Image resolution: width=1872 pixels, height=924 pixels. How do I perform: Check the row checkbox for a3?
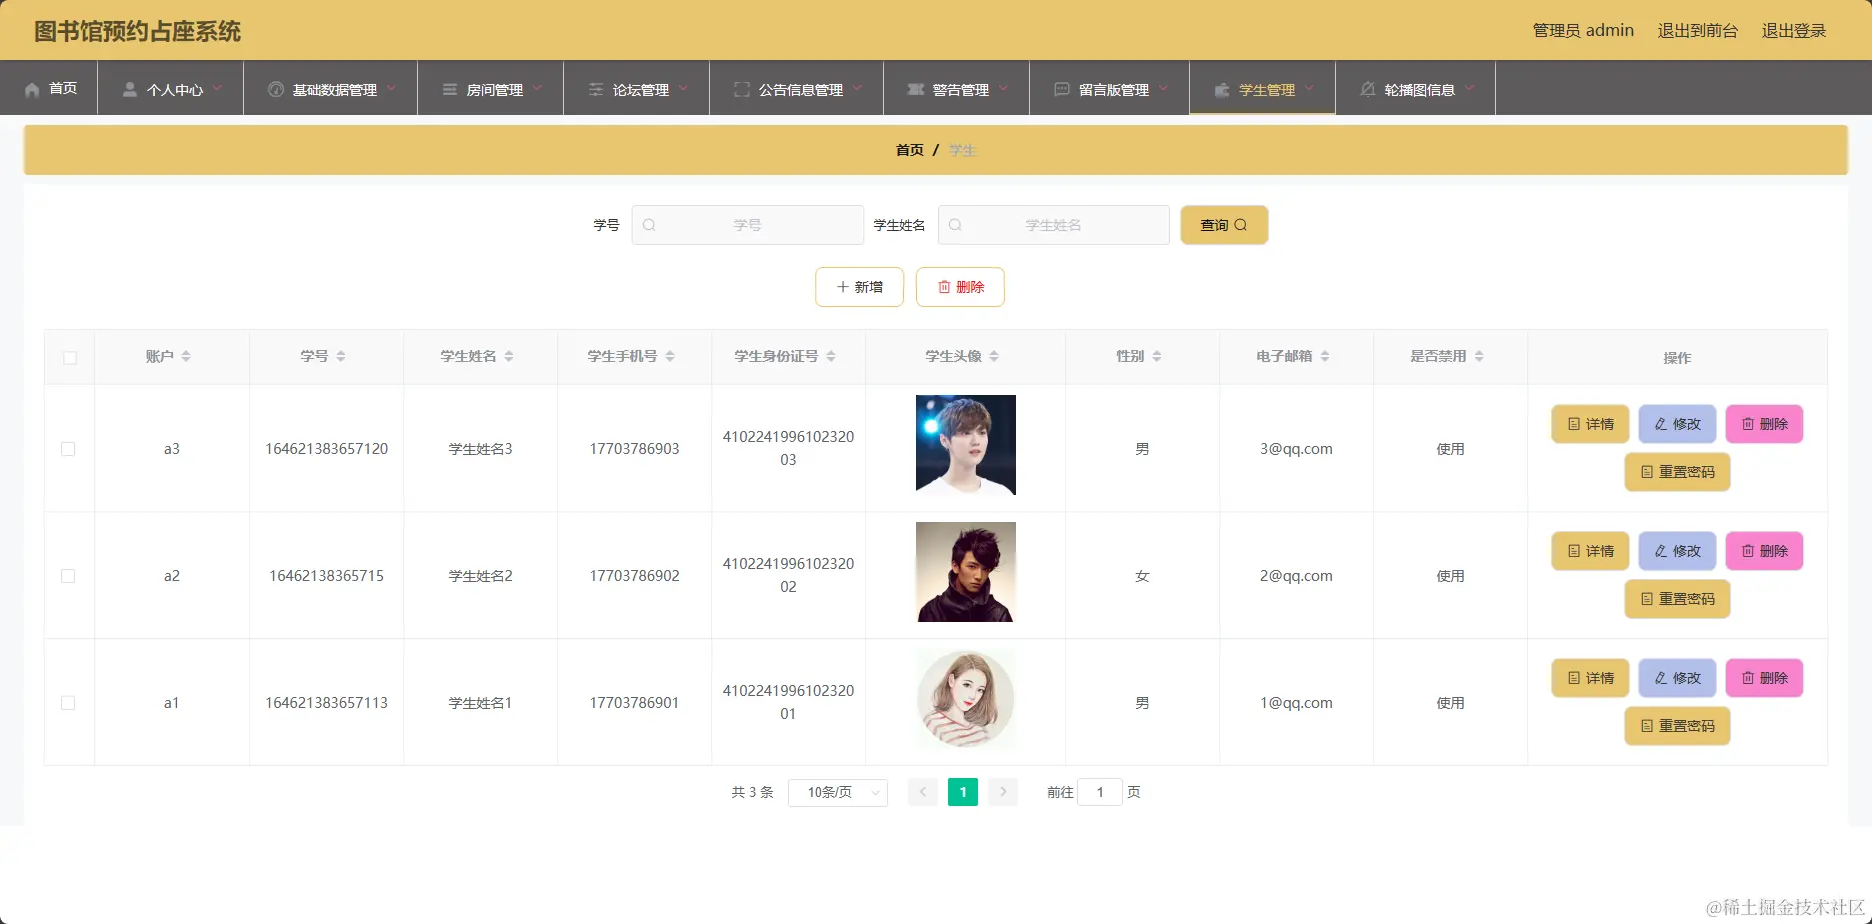(68, 449)
